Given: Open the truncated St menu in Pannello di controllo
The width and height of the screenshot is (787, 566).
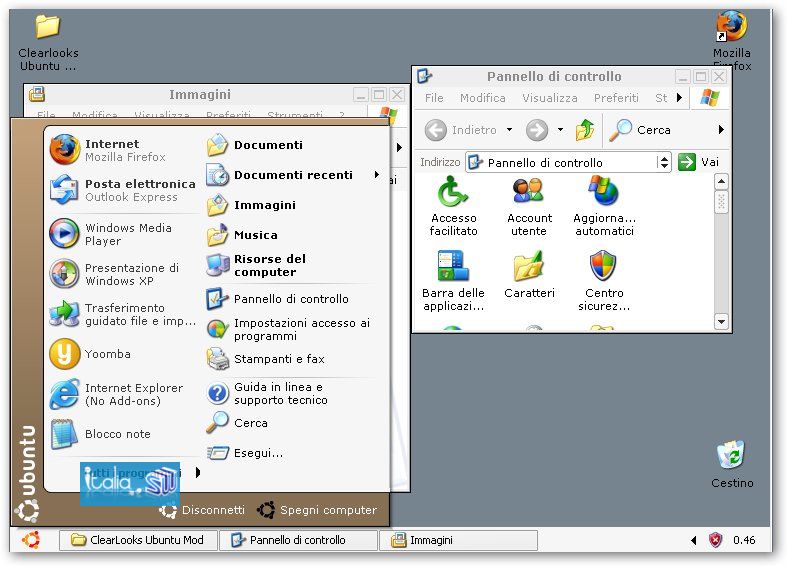Looking at the screenshot, I should coord(661,98).
